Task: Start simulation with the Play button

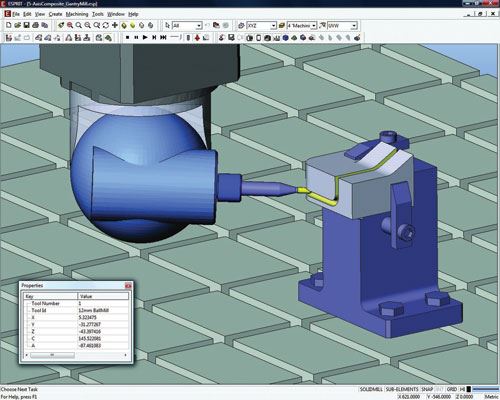Action: (145, 38)
